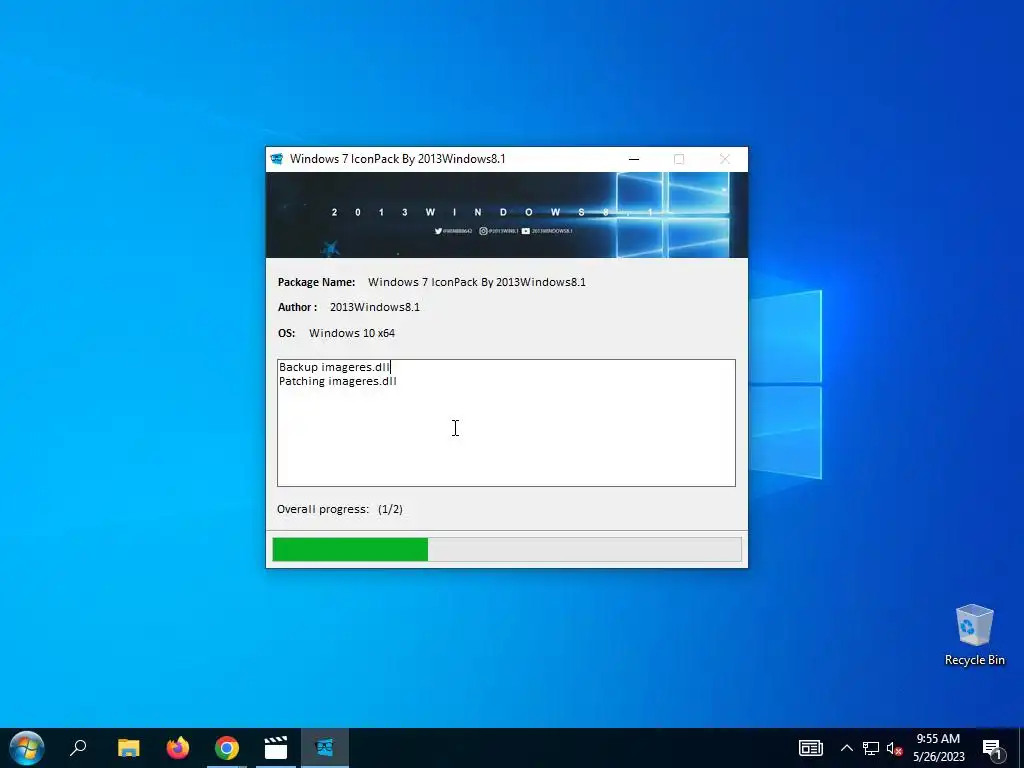
Task: Open the notification center icon
Action: 992,748
